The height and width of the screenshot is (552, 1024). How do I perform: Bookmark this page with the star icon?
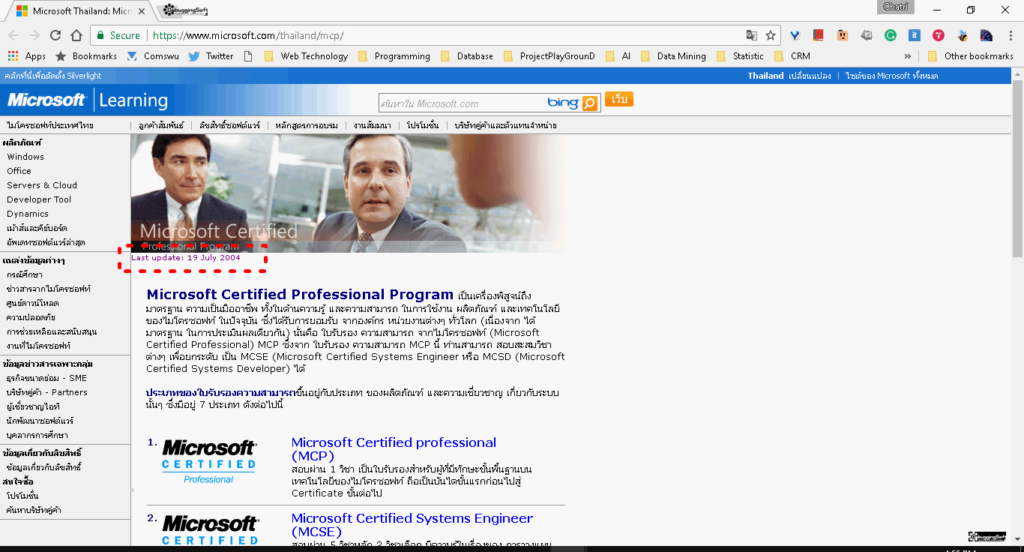click(771, 35)
